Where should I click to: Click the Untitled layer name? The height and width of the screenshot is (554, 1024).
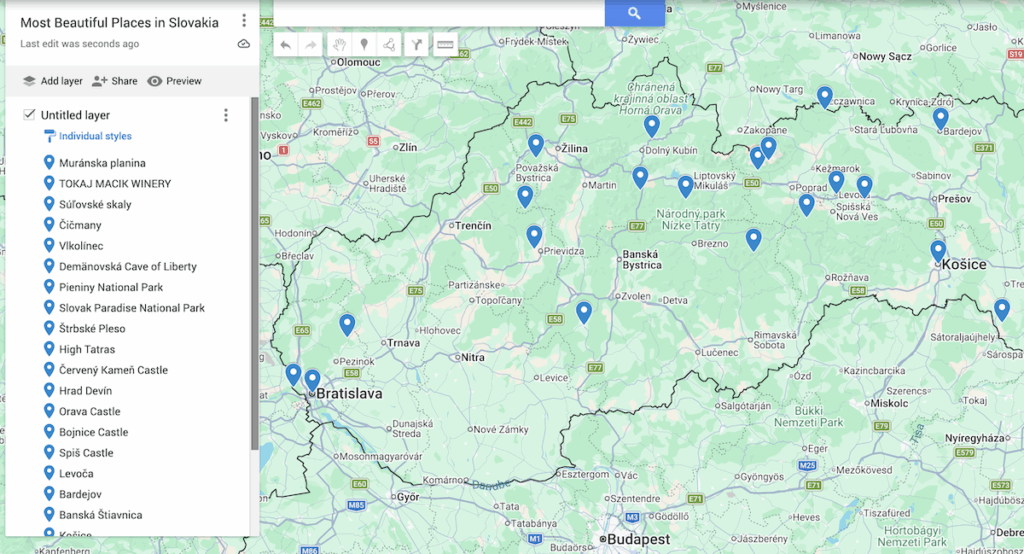pyautogui.click(x=75, y=115)
